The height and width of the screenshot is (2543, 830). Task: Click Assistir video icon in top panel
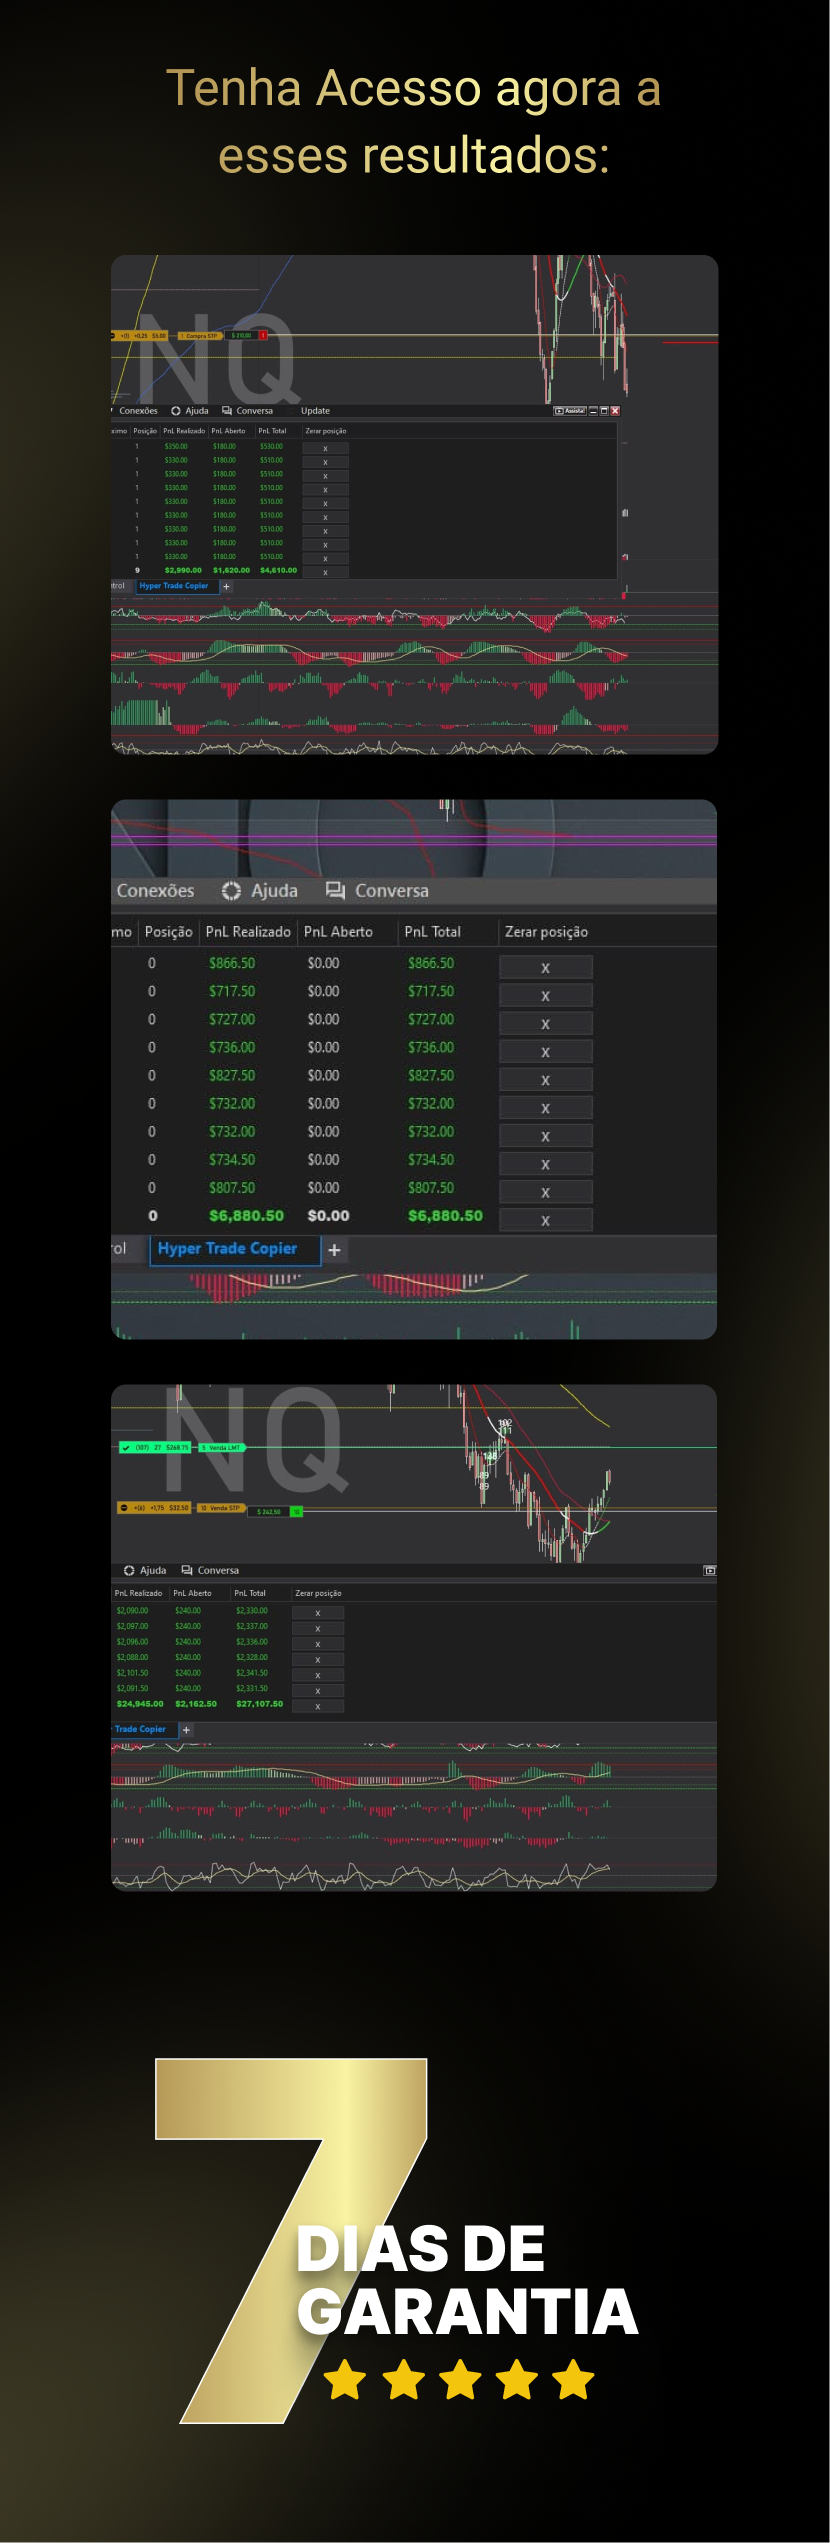[570, 411]
